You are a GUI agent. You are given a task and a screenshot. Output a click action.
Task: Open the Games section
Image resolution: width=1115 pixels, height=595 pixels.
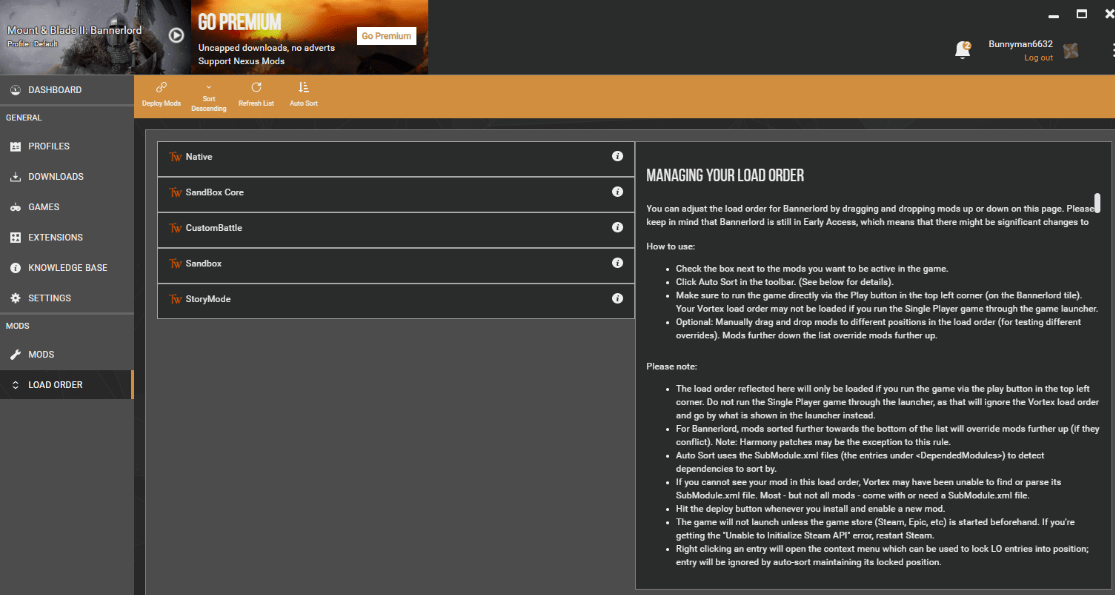tap(67, 207)
